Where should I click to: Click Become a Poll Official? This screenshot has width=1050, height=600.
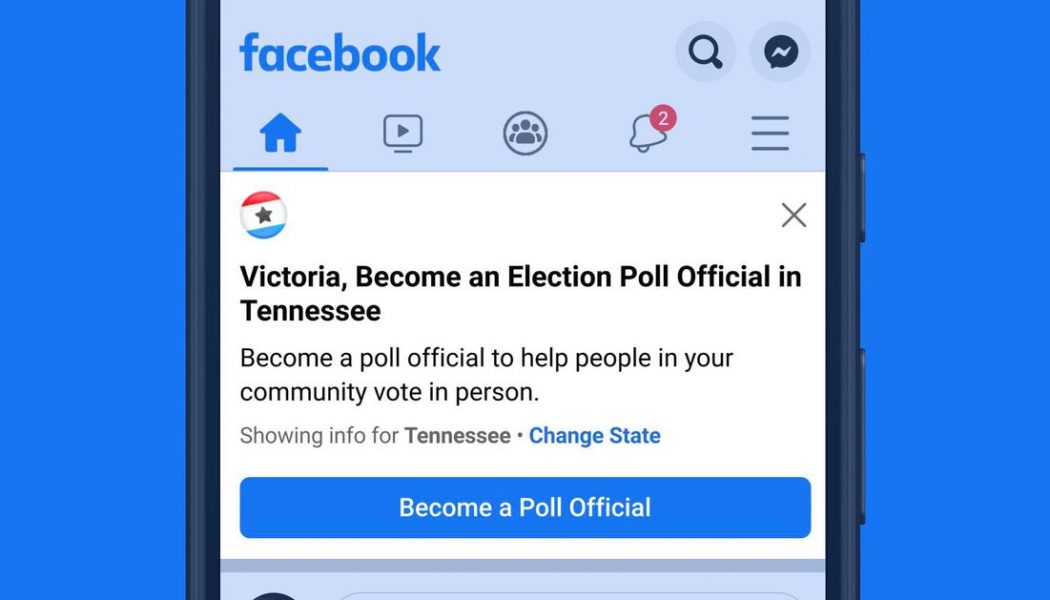tap(525, 507)
